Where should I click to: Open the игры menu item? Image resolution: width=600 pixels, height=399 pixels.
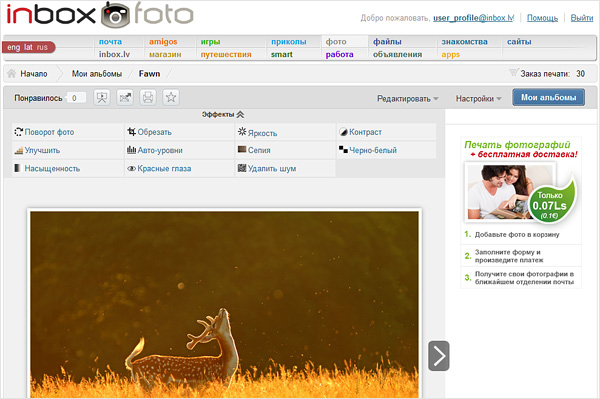(210, 41)
